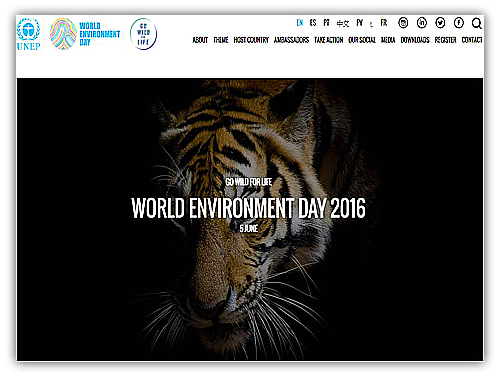Select the EN language option
The width and height of the screenshot is (500, 378).
[300, 23]
